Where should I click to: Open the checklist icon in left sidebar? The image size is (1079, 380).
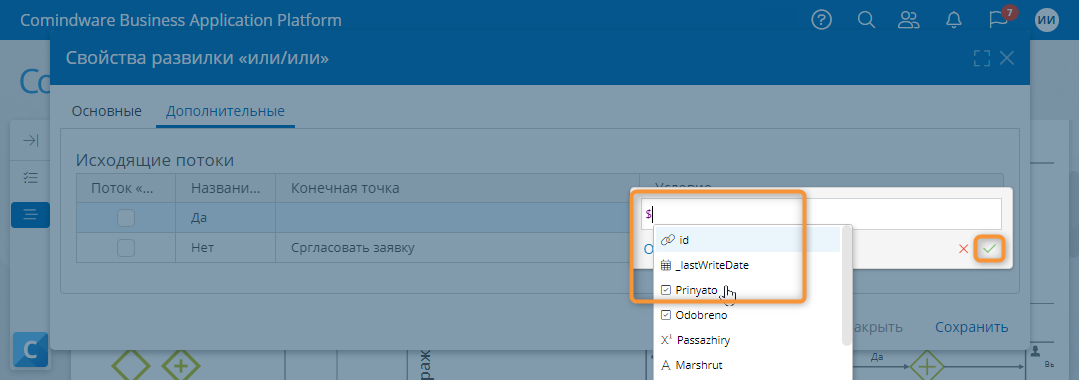30,178
